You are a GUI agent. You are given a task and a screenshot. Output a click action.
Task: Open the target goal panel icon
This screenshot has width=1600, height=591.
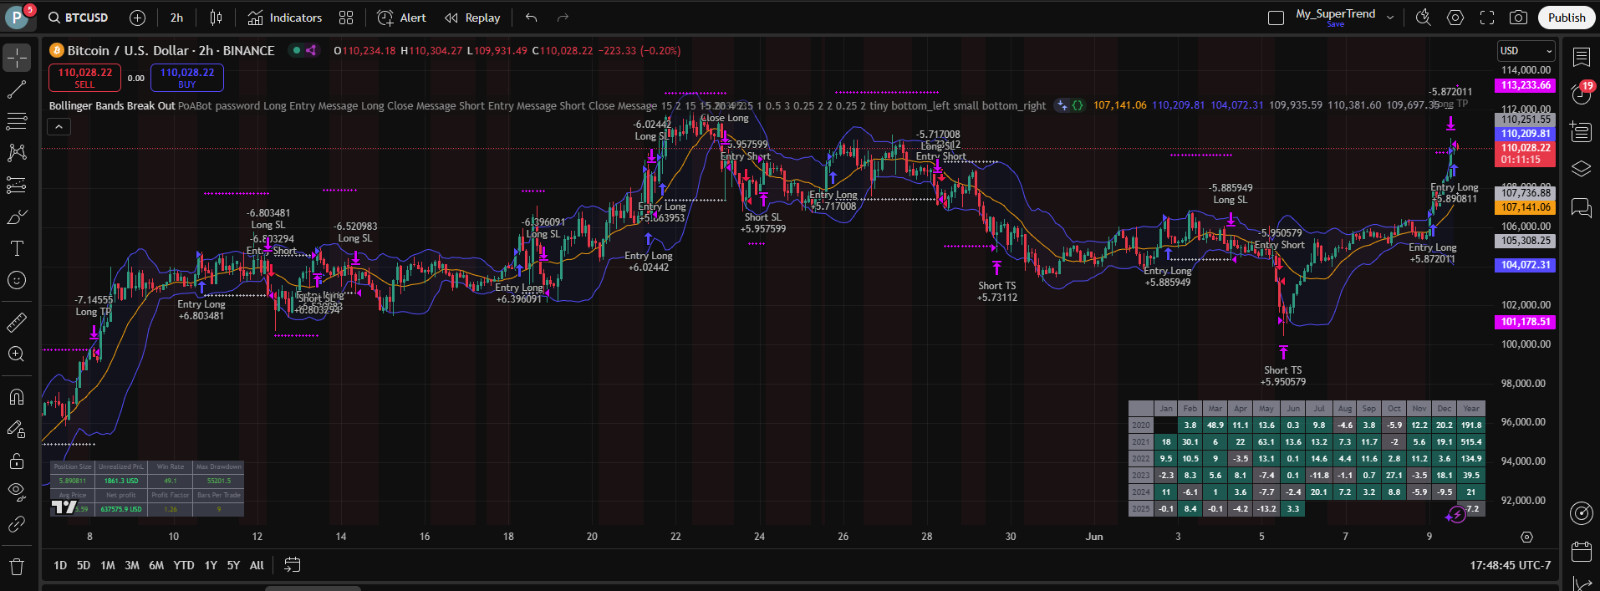click(x=1581, y=513)
